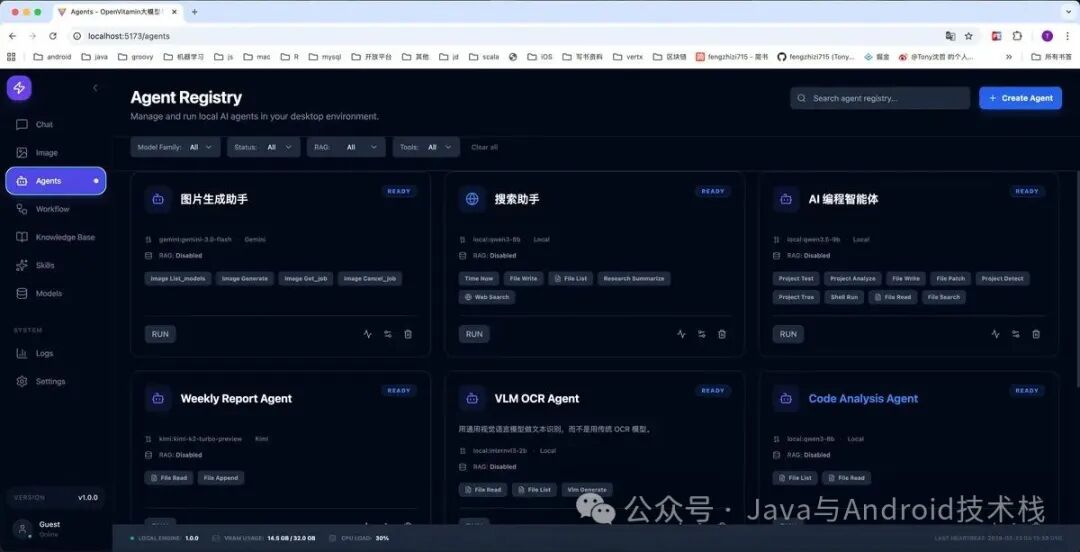Open configure sliders icon on 搜索助手 card
The height and width of the screenshot is (552, 1080).
coord(702,334)
